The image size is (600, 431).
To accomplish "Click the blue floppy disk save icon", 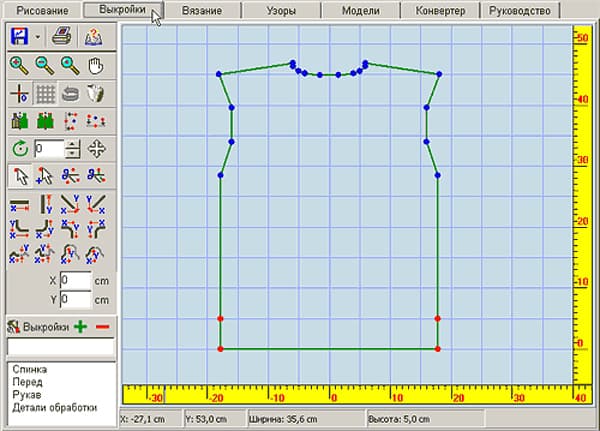I will [20, 36].
